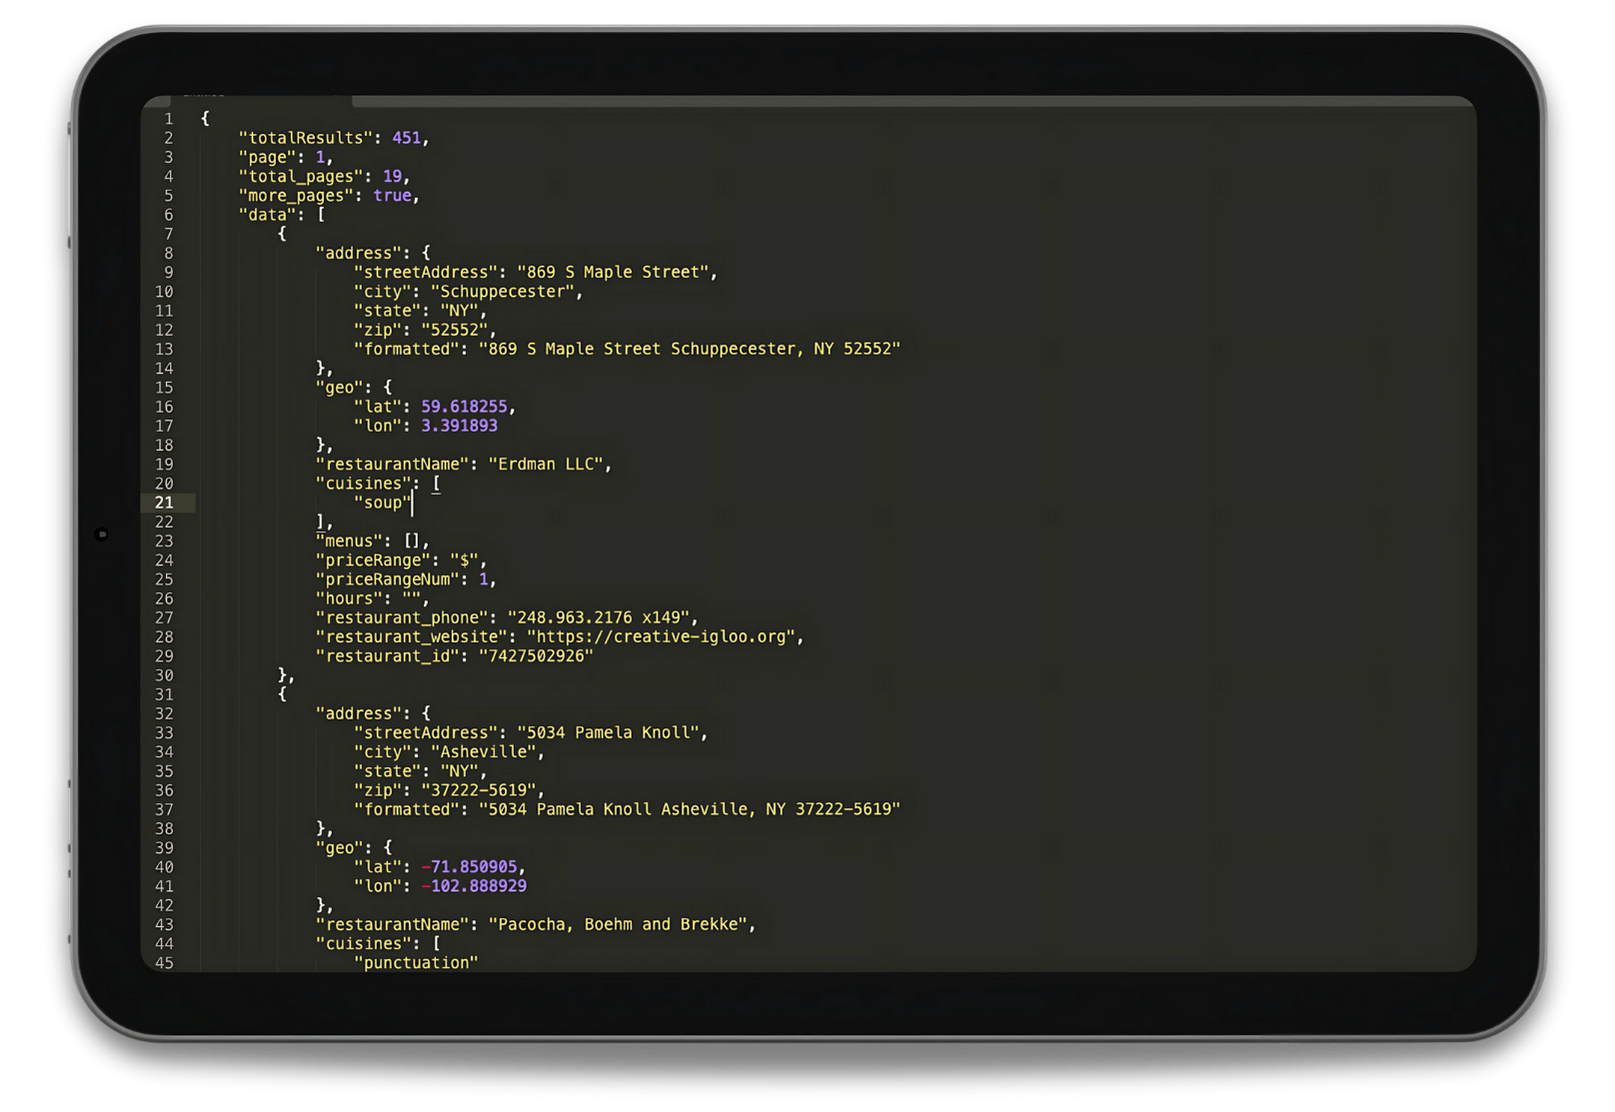This screenshot has width=1615, height=1112.
Task: Click the state value "NY" on line 35
Action: click(x=459, y=771)
